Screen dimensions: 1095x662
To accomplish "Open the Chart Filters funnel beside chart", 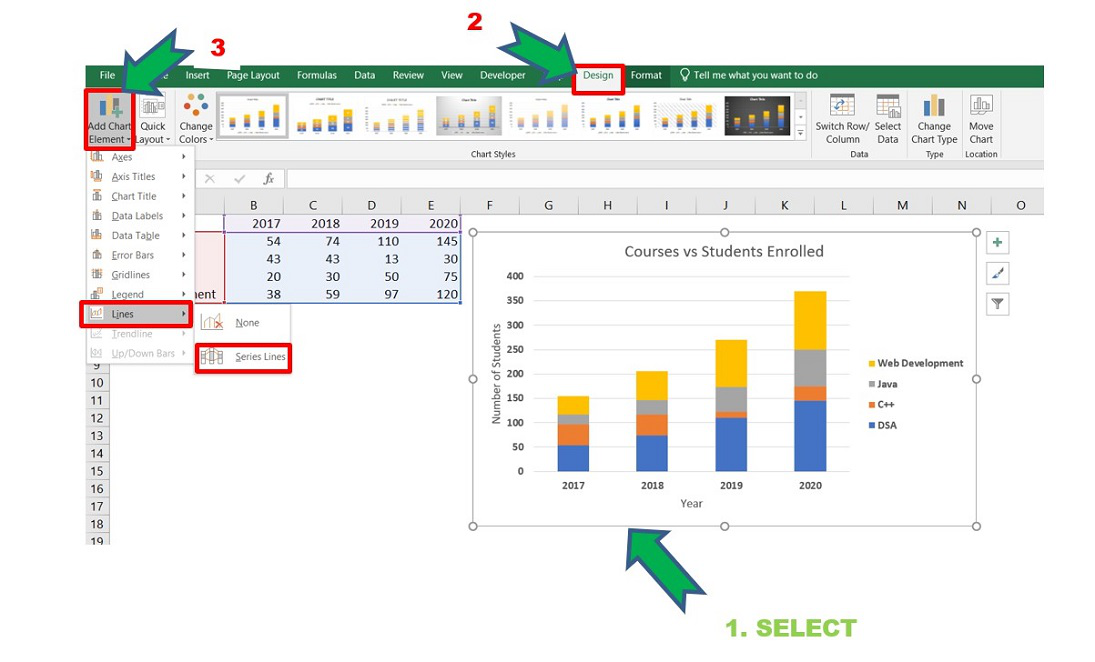I will tap(997, 304).
